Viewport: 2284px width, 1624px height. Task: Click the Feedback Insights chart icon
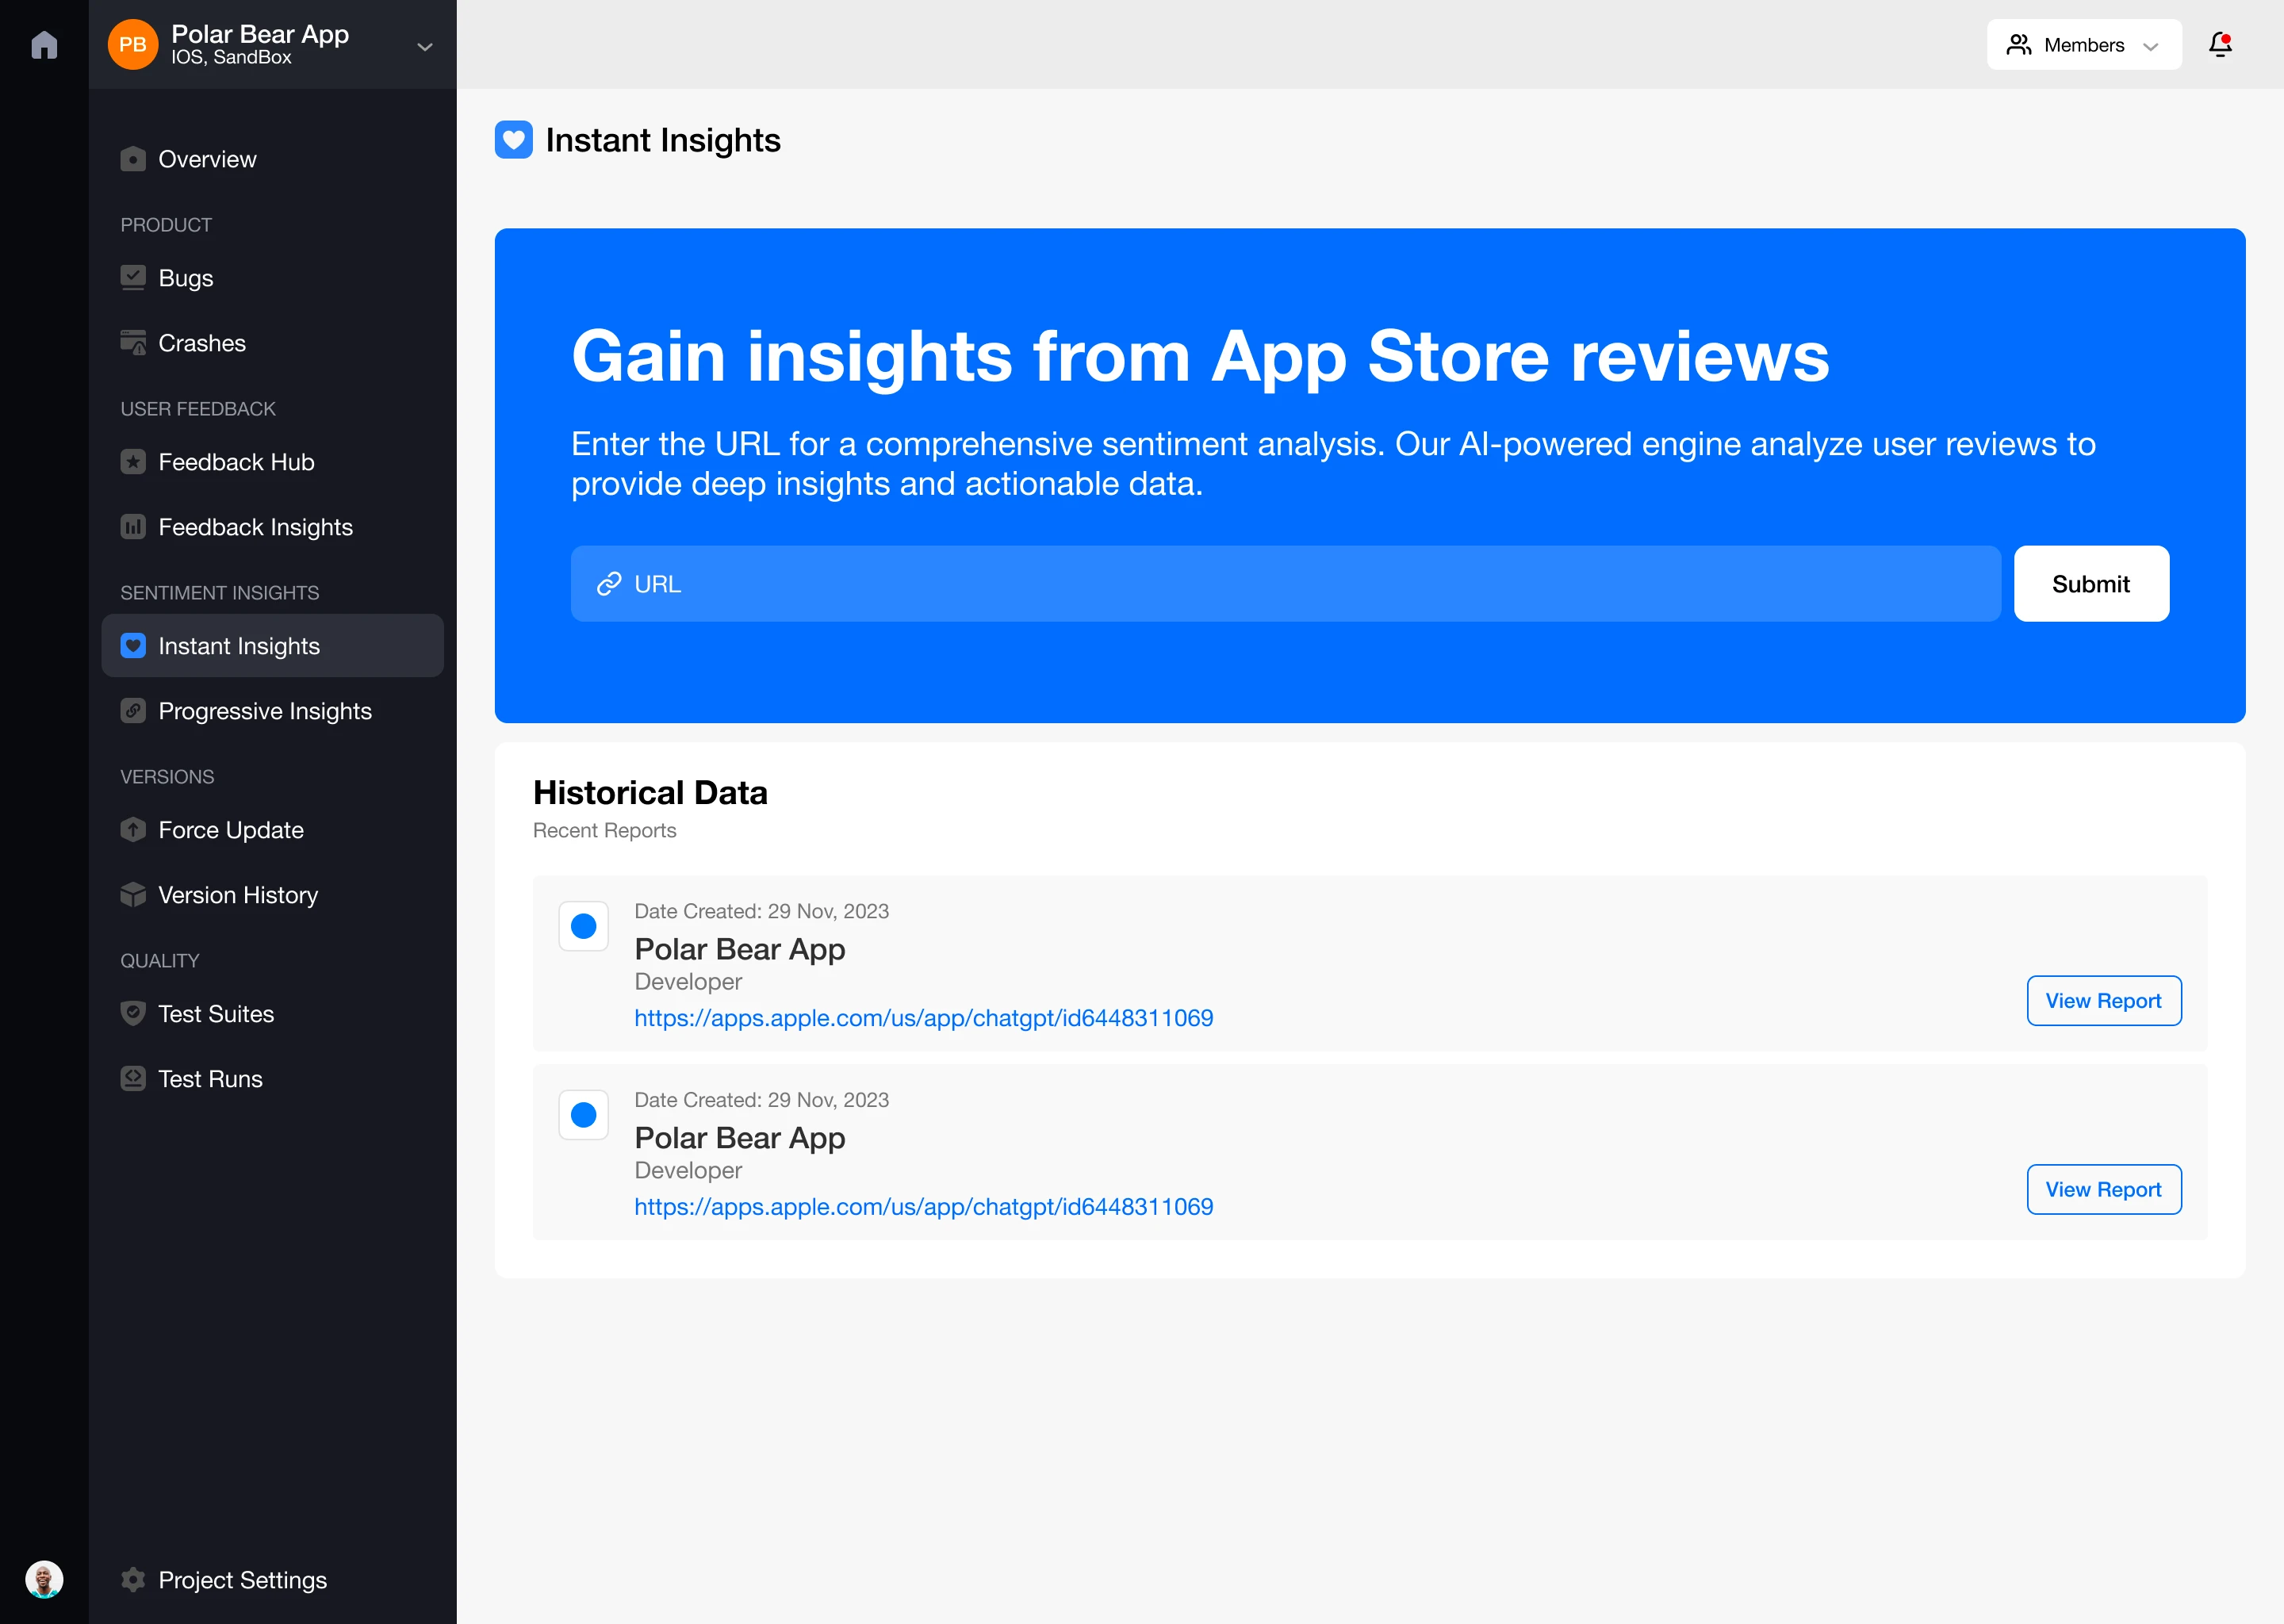pos(133,527)
